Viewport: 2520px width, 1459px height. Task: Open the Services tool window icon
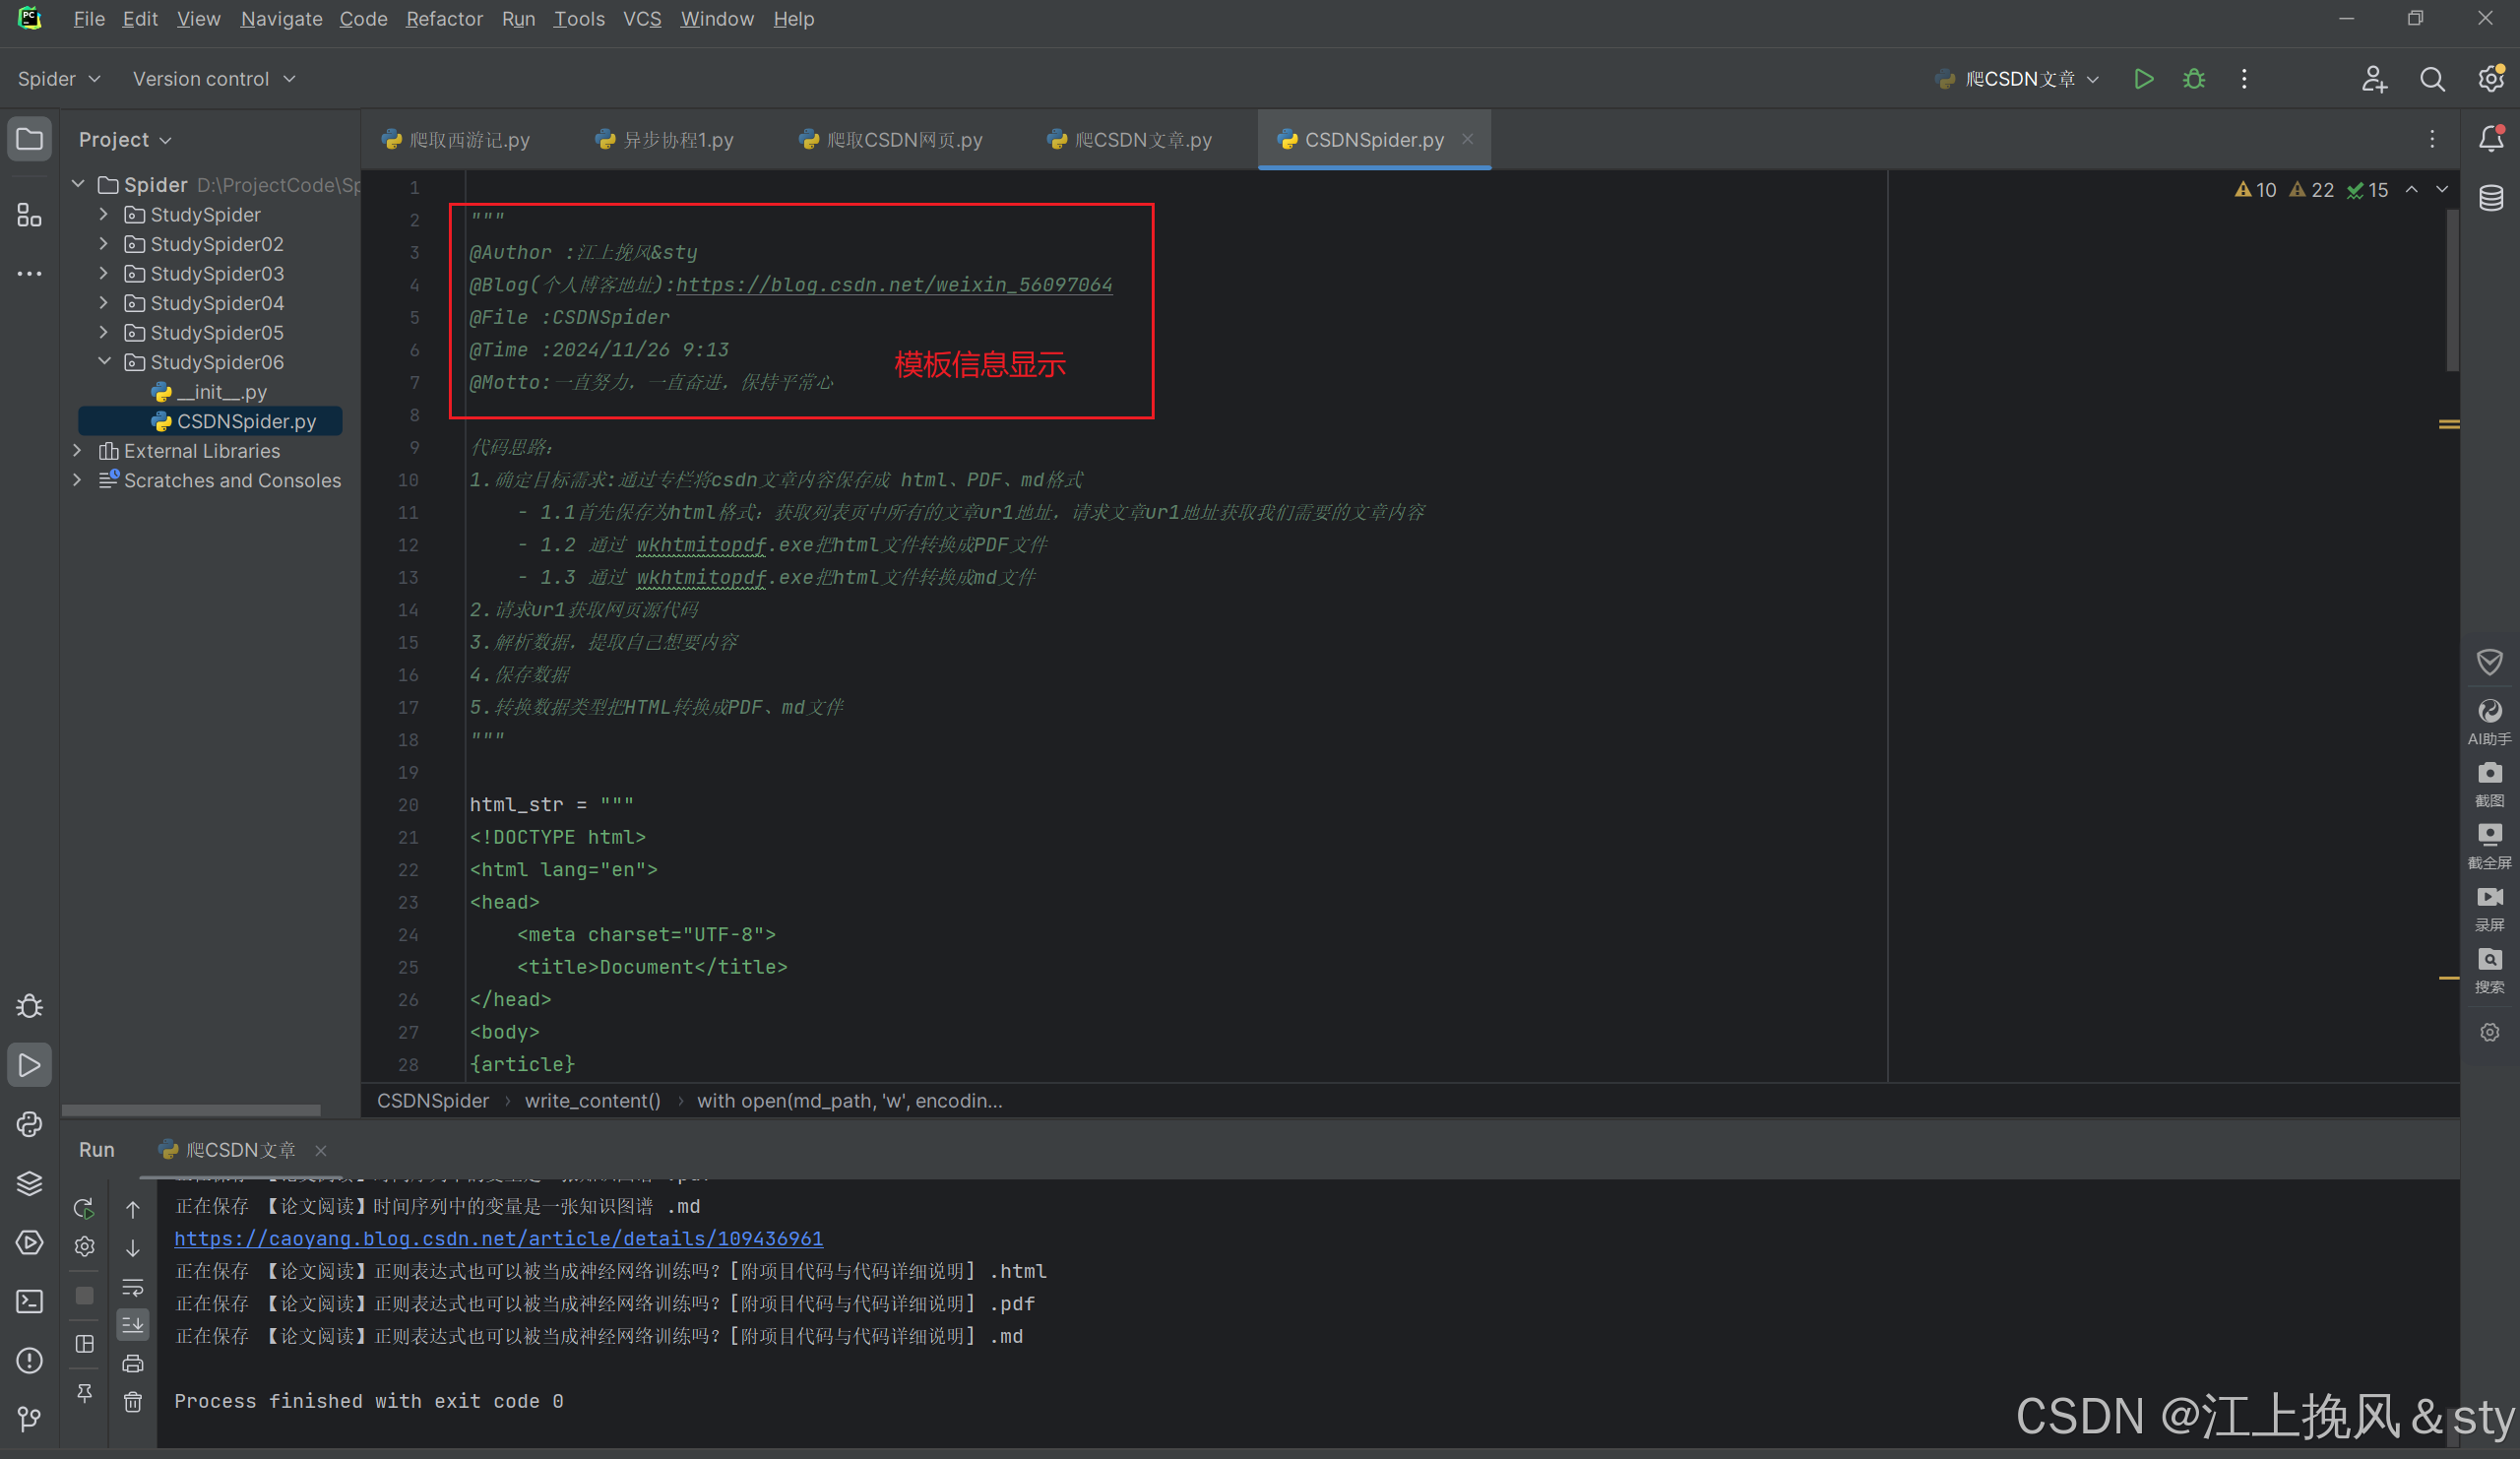(29, 1242)
